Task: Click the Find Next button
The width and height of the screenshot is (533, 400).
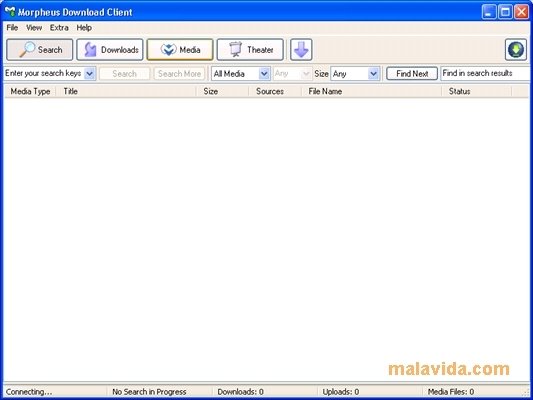Action: point(412,73)
